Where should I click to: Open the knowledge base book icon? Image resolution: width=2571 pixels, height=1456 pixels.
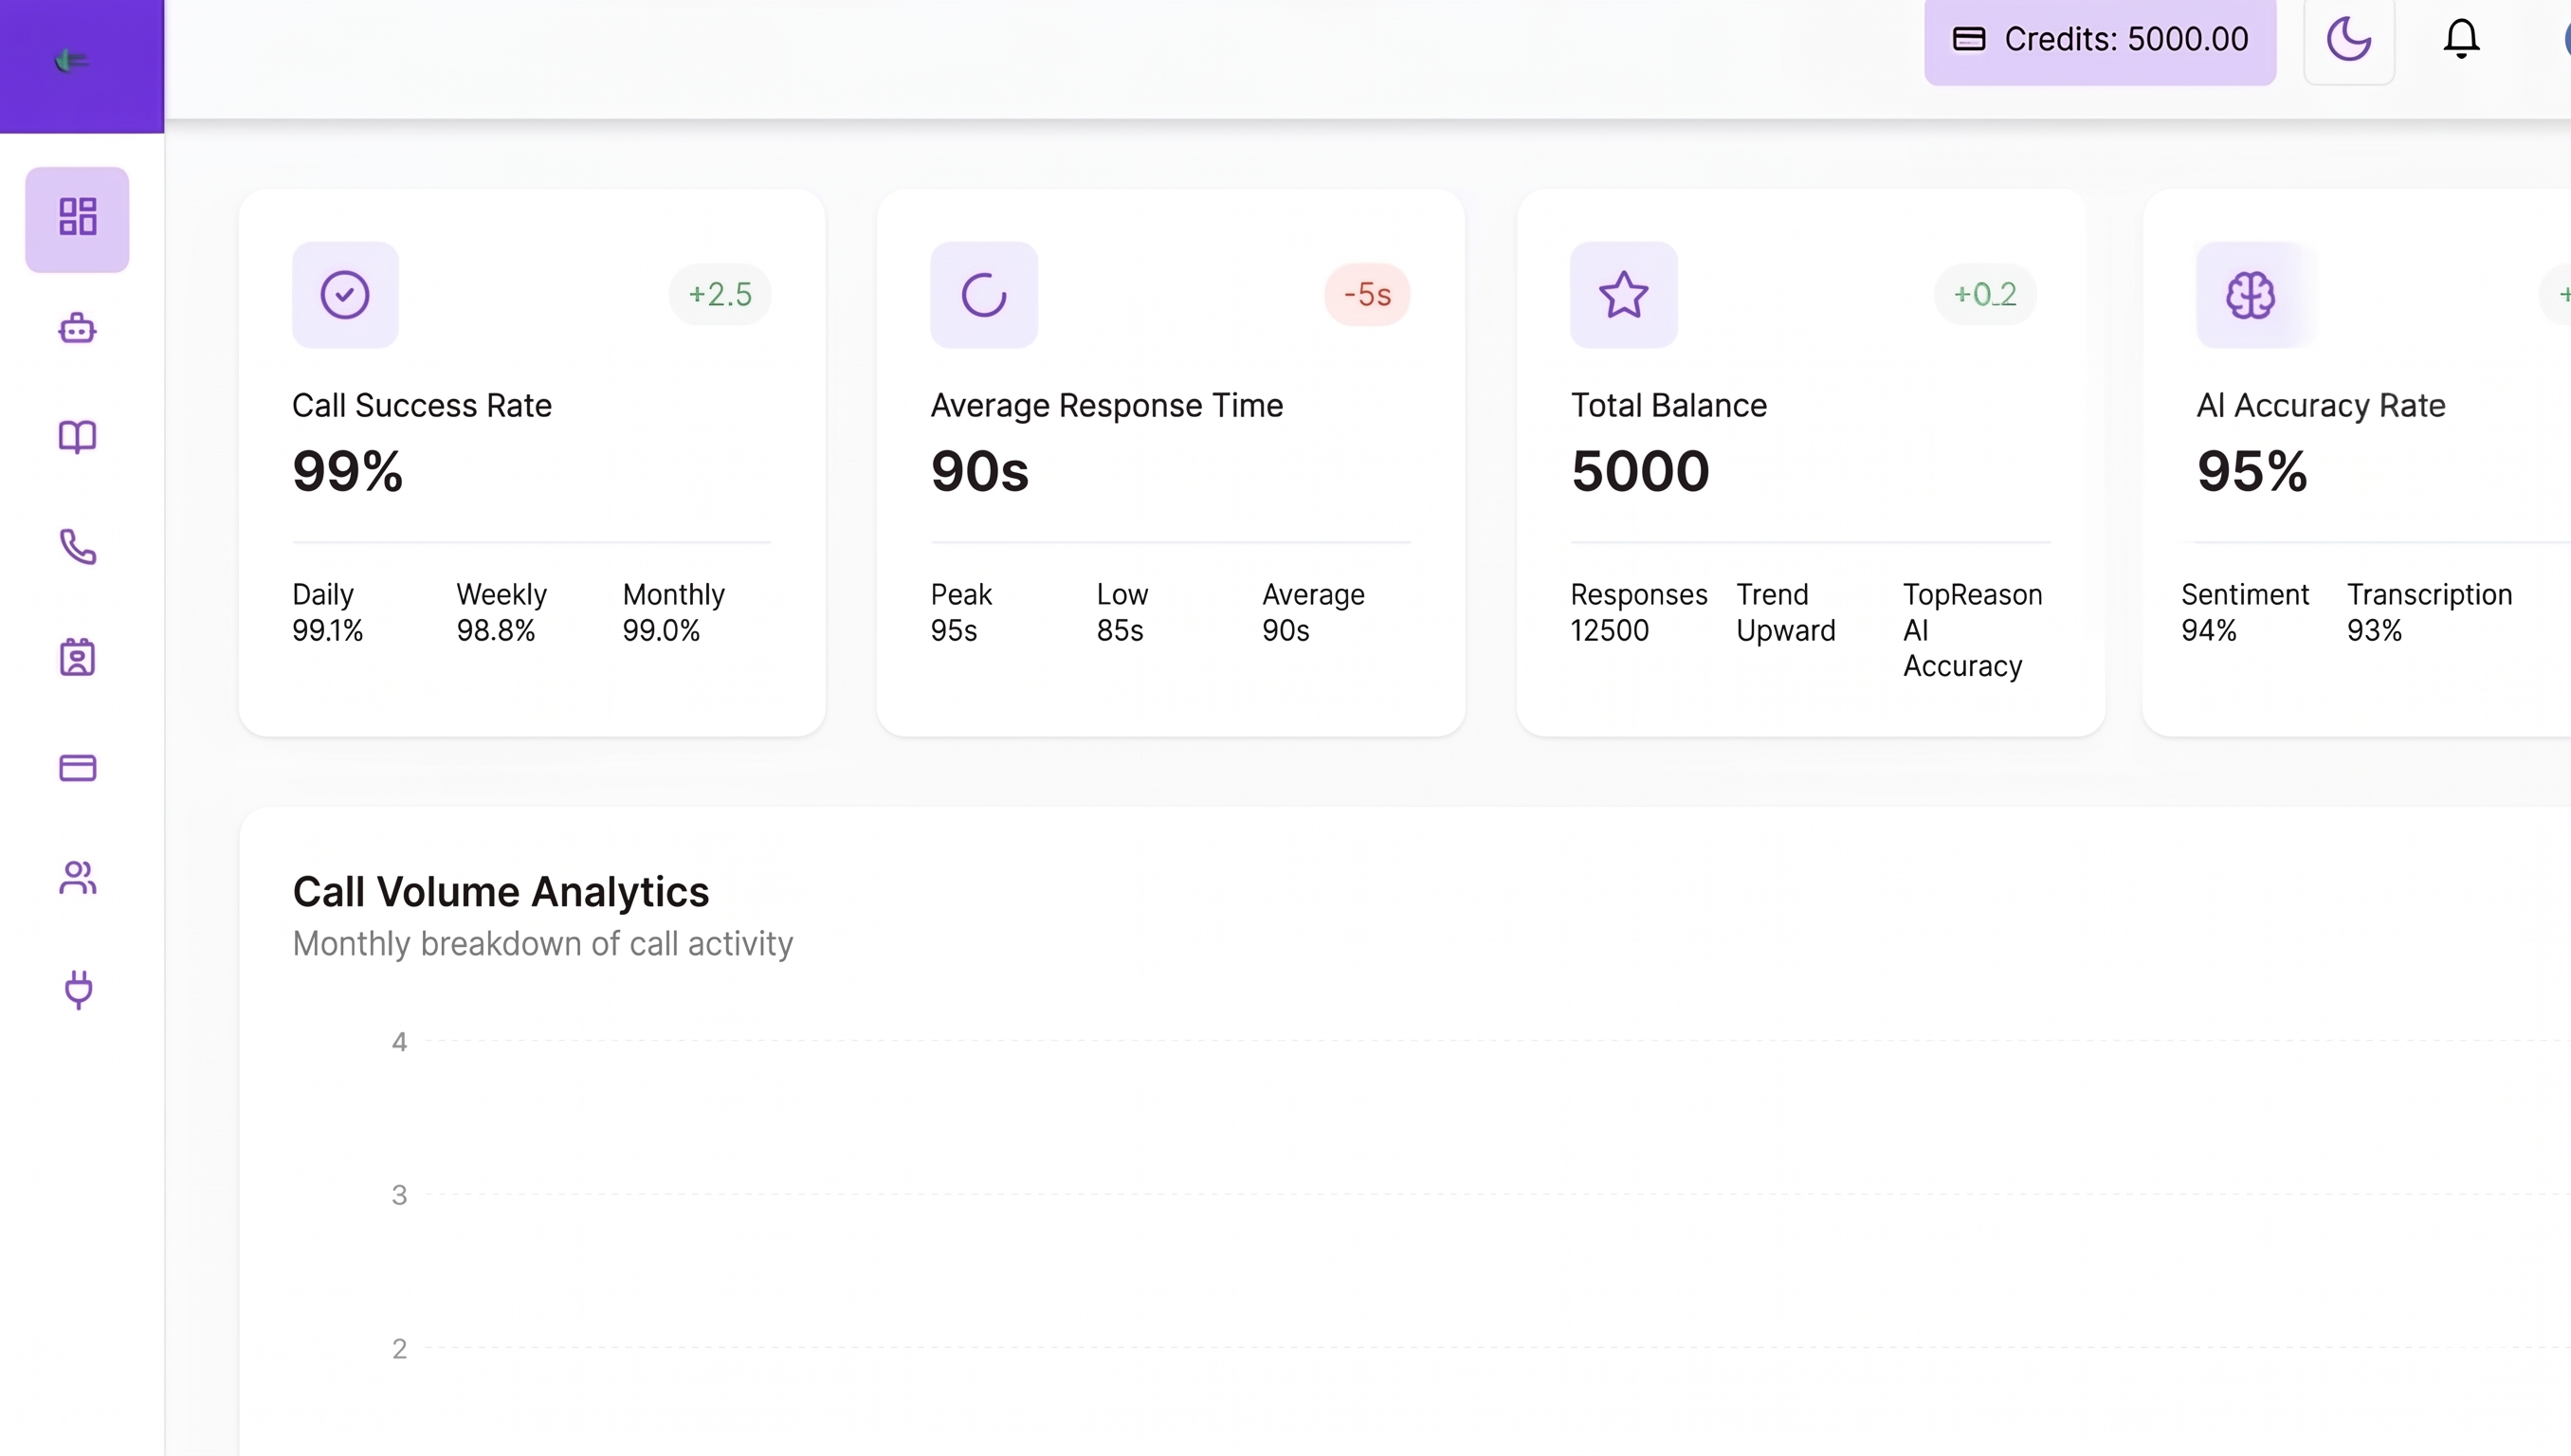pyautogui.click(x=77, y=437)
